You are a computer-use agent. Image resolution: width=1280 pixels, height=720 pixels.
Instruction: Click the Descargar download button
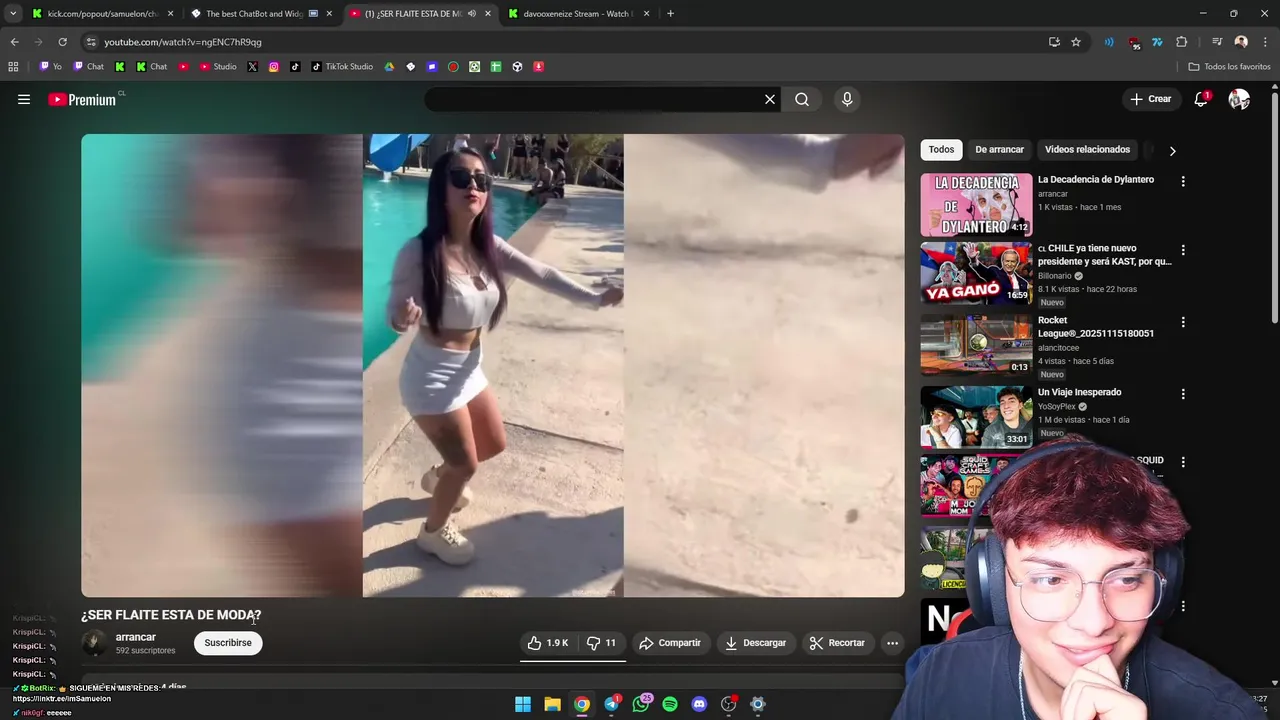(756, 643)
